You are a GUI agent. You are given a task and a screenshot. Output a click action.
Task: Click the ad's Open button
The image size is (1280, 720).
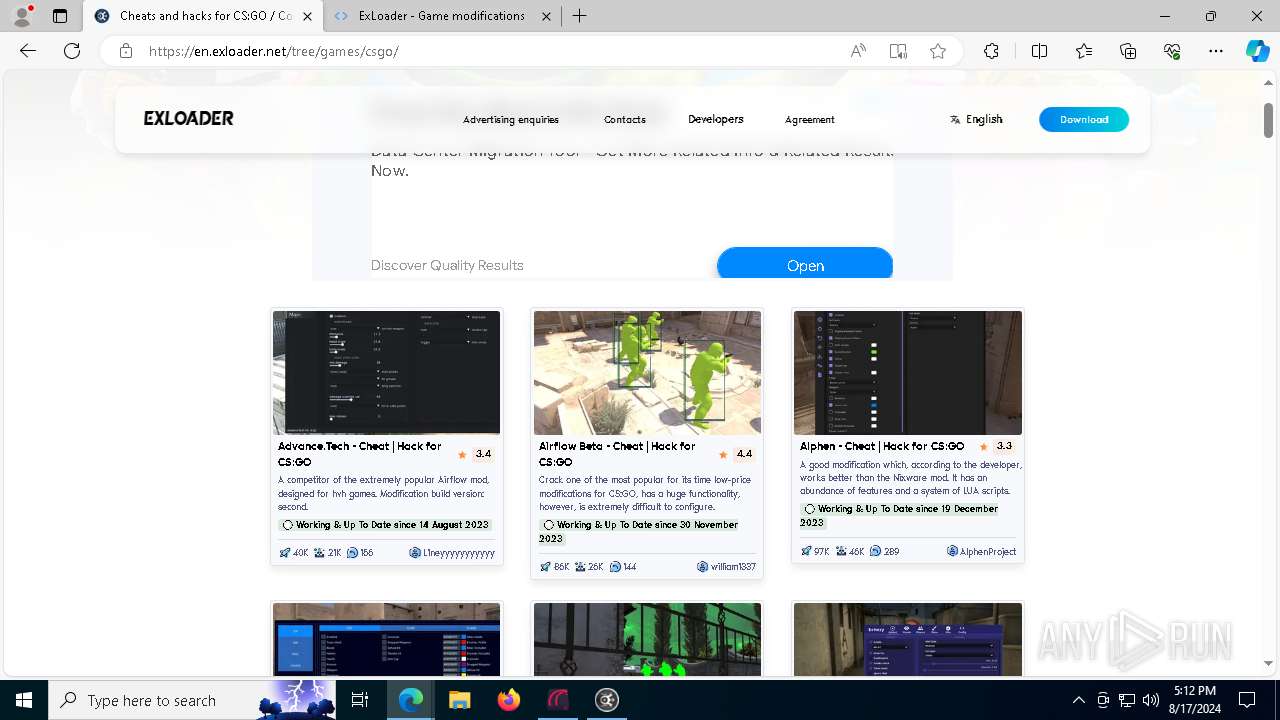[805, 264]
